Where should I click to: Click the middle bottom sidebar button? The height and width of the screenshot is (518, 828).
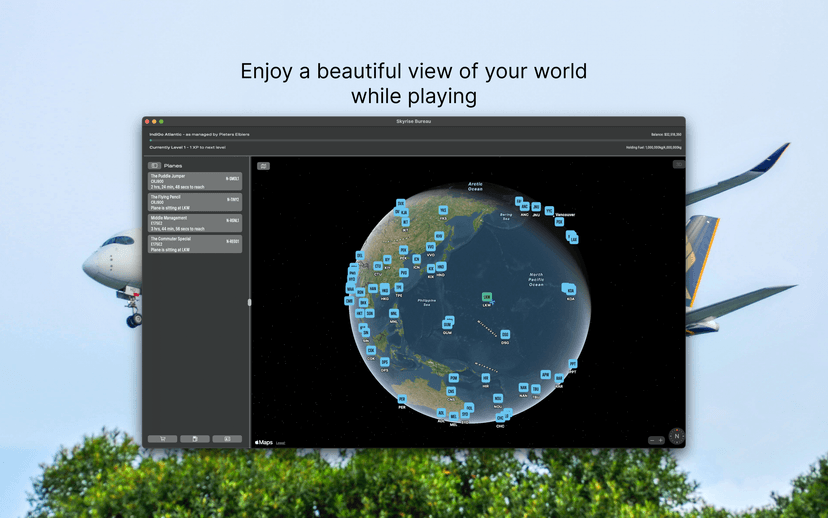195,439
